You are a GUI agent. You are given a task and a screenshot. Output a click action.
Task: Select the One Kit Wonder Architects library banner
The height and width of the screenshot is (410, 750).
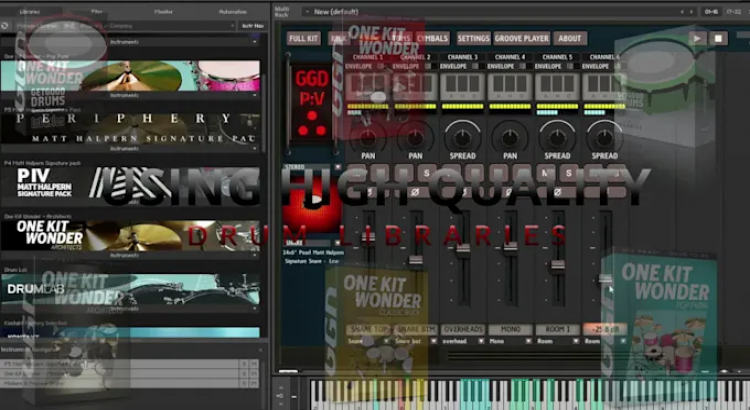[130, 235]
